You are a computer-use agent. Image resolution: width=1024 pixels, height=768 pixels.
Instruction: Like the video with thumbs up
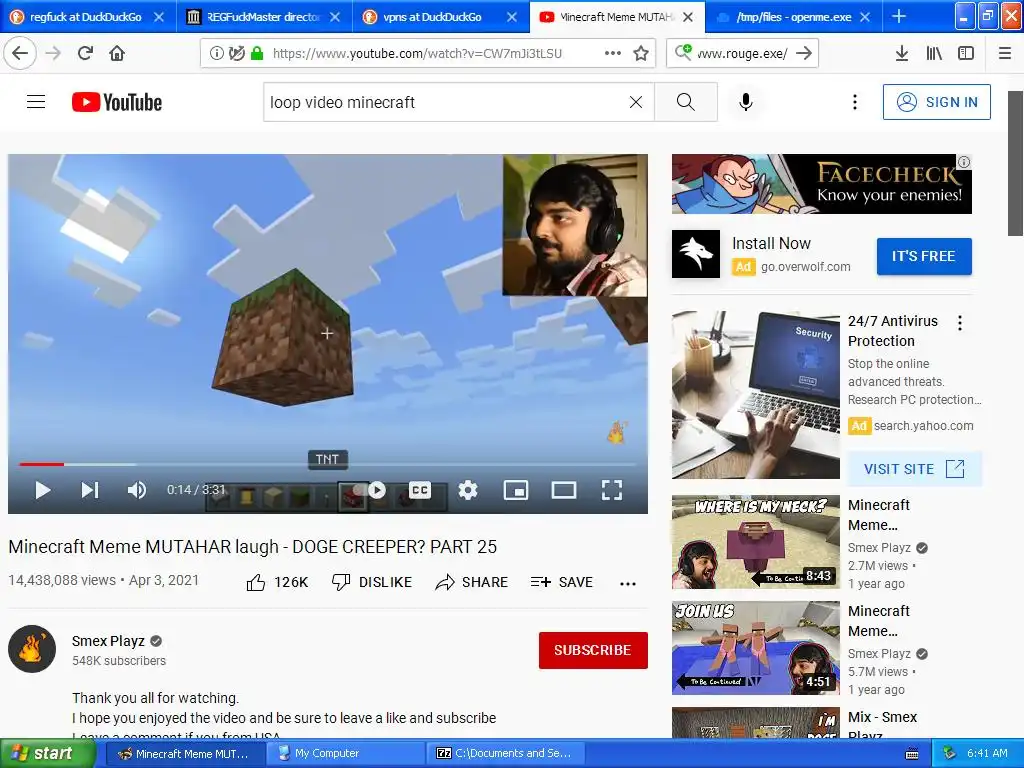tap(277, 582)
